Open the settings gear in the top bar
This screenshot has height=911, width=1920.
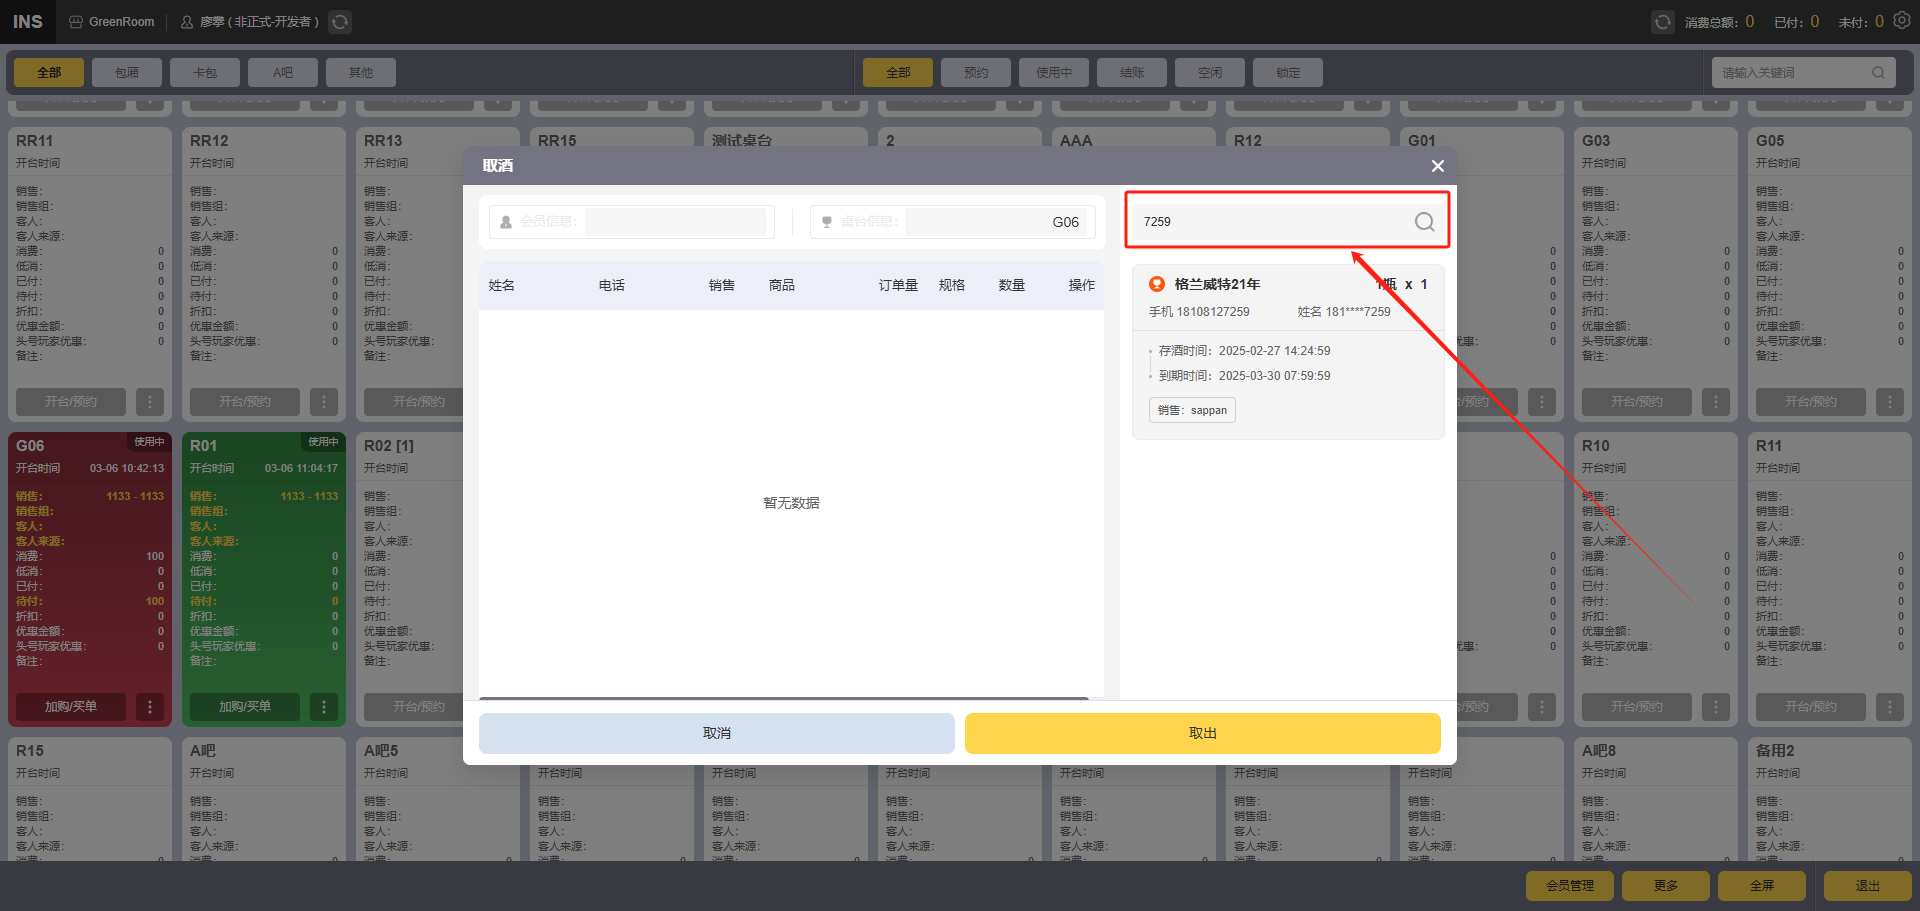[1902, 21]
